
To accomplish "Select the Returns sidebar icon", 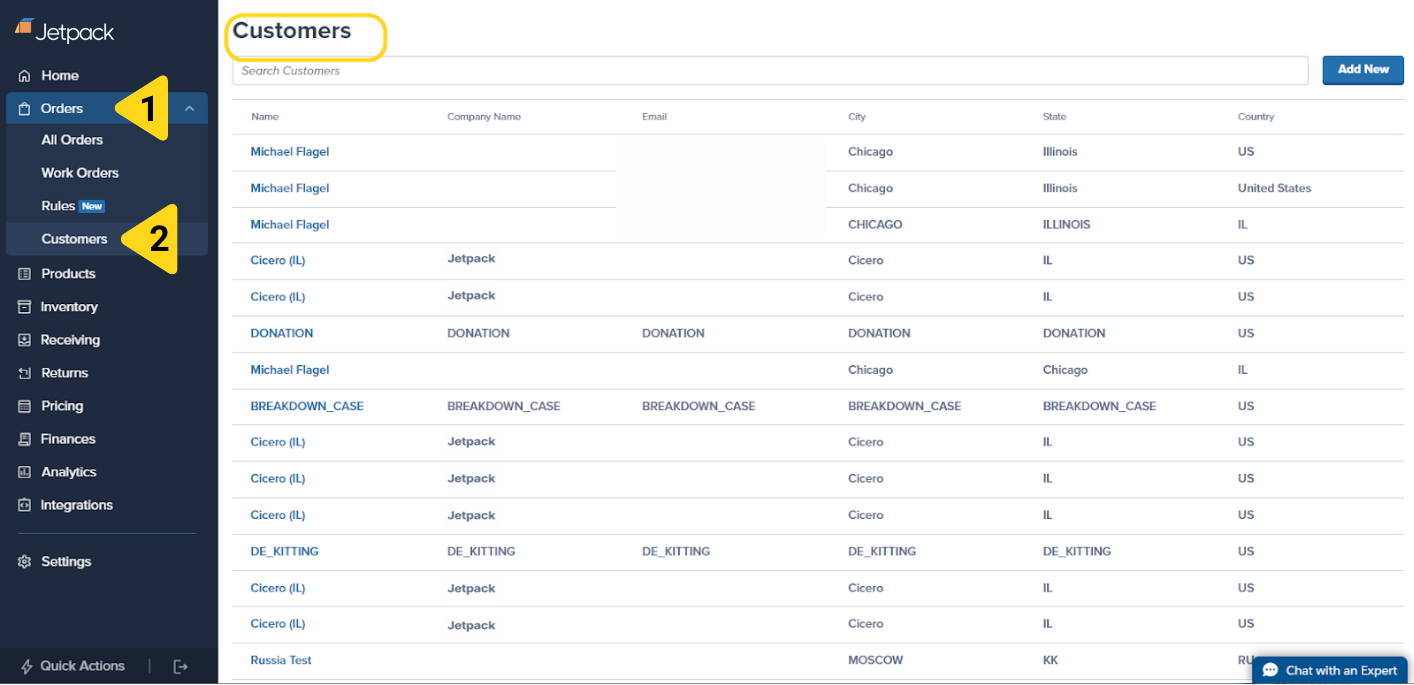I will (24, 372).
